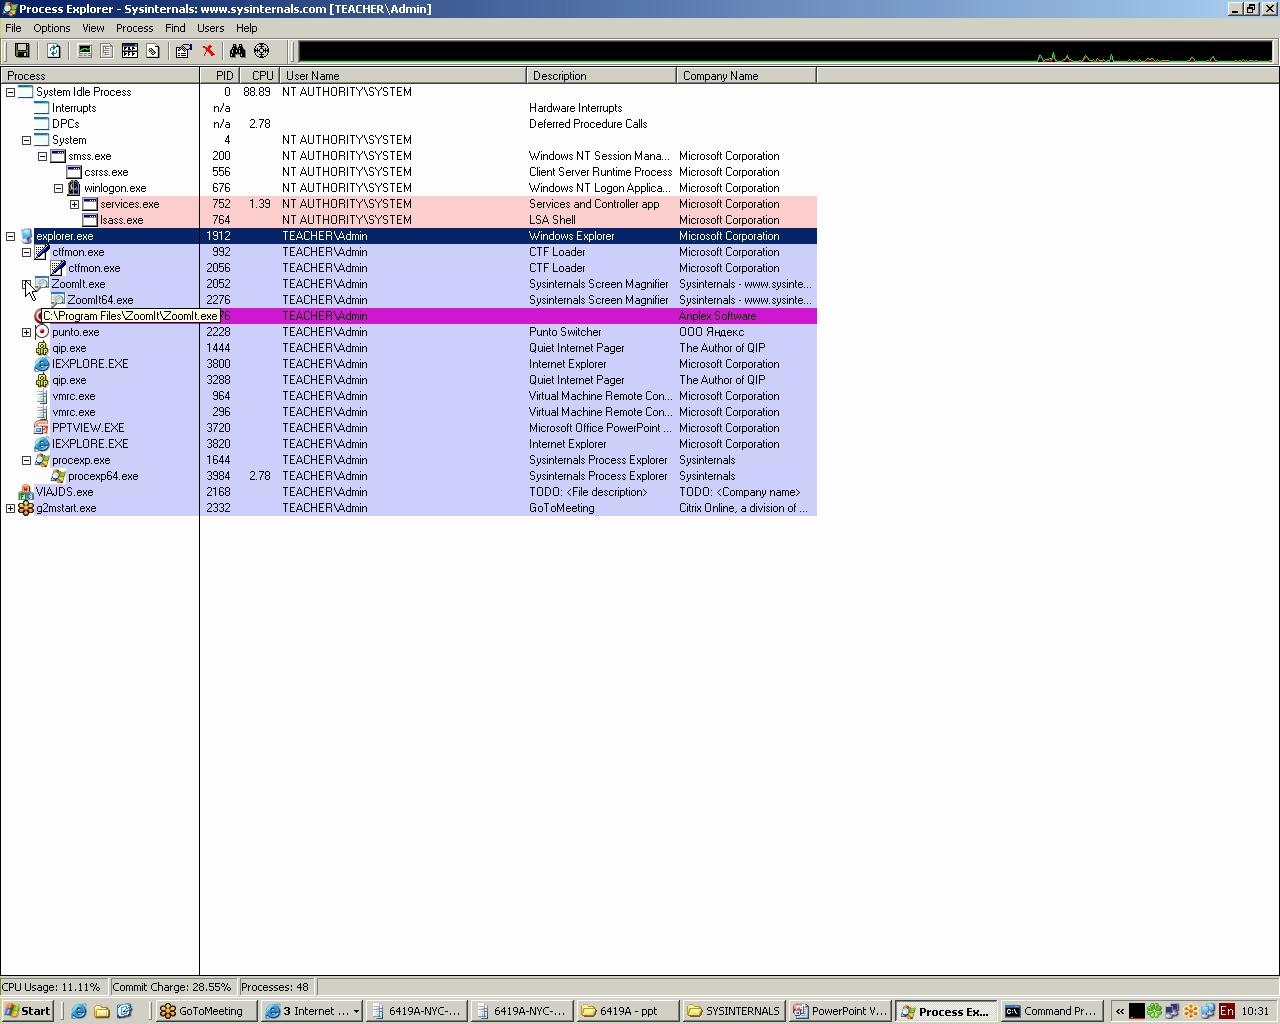1280x1024 pixels.
Task: Click the folder quick launch icon
Action: pyautogui.click(x=102, y=1011)
